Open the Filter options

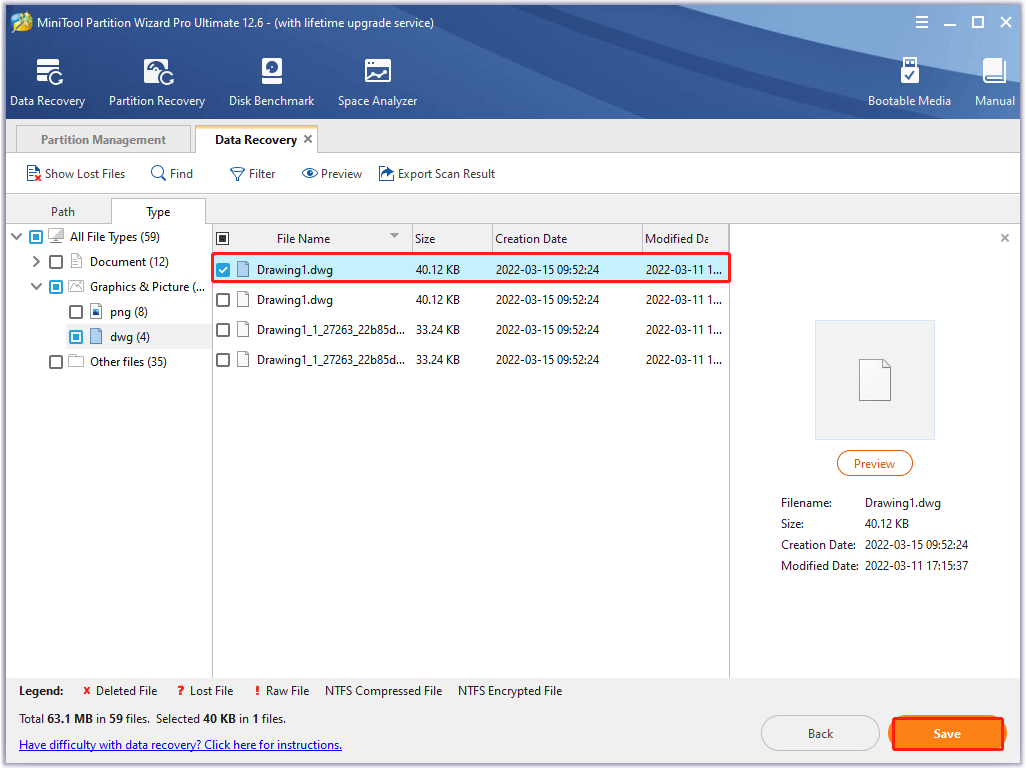pos(252,173)
